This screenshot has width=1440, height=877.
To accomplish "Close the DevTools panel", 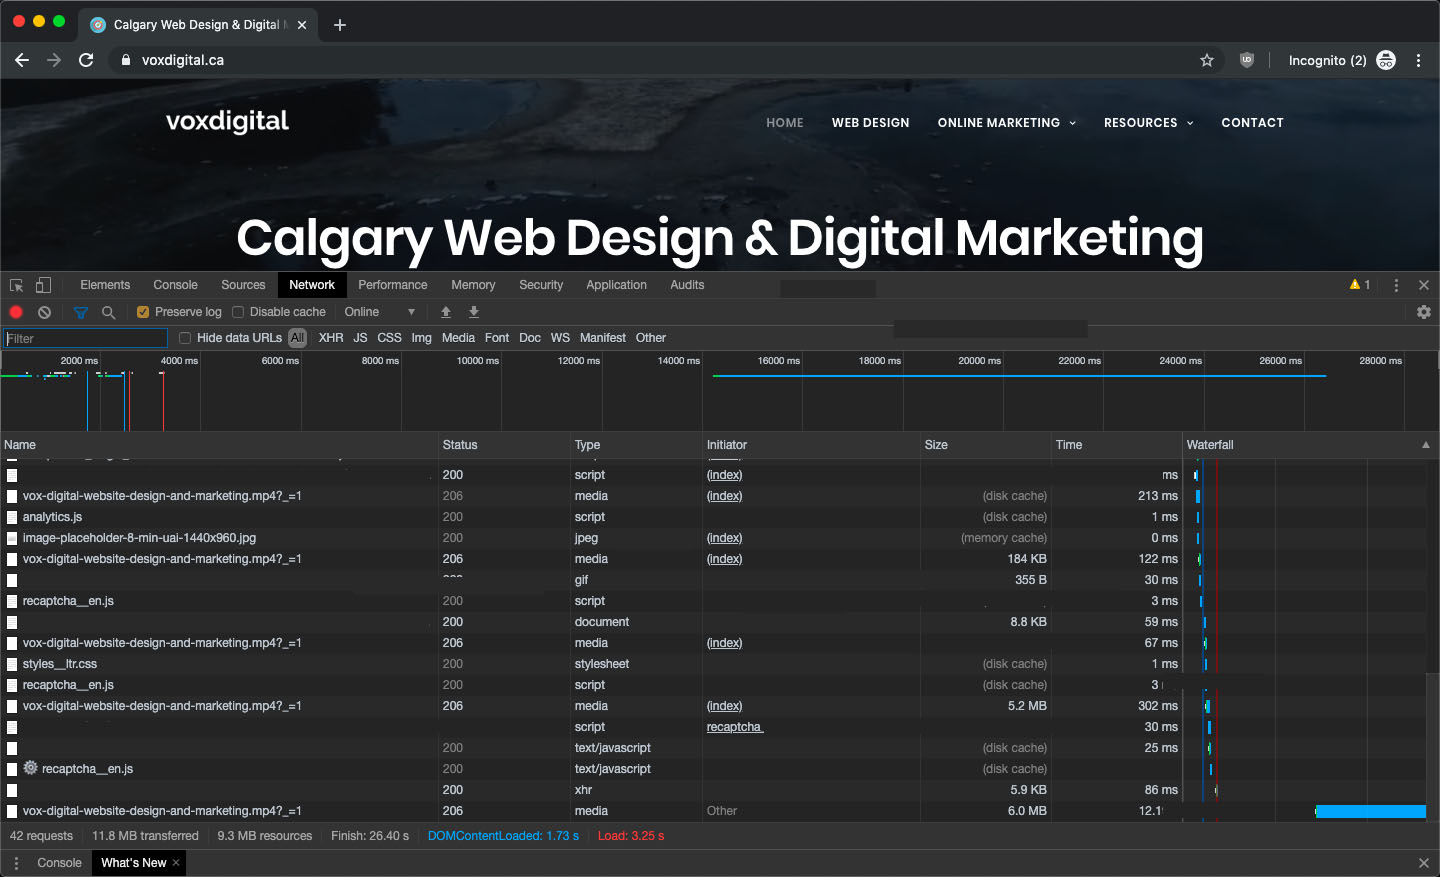I will pos(1424,285).
